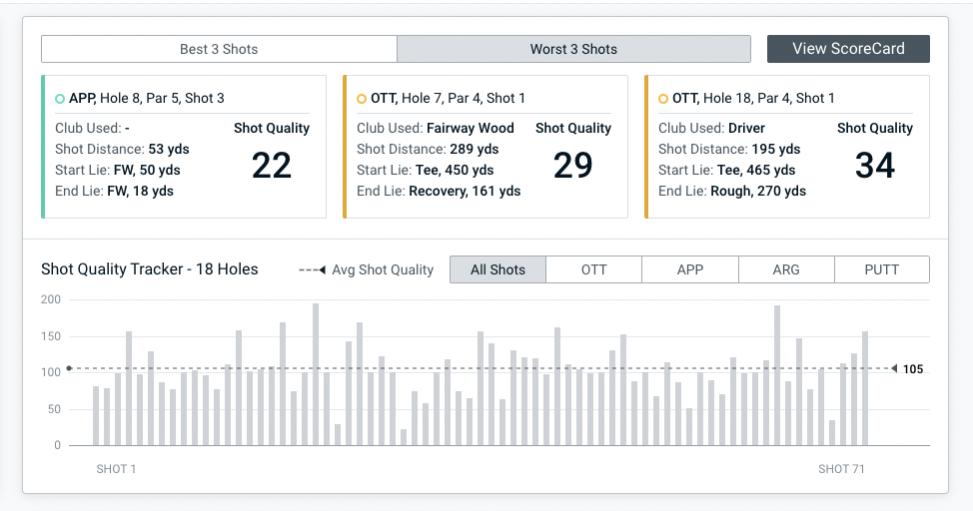The height and width of the screenshot is (511, 973).
Task: Select the shot quality 22 card
Action: tap(184, 146)
